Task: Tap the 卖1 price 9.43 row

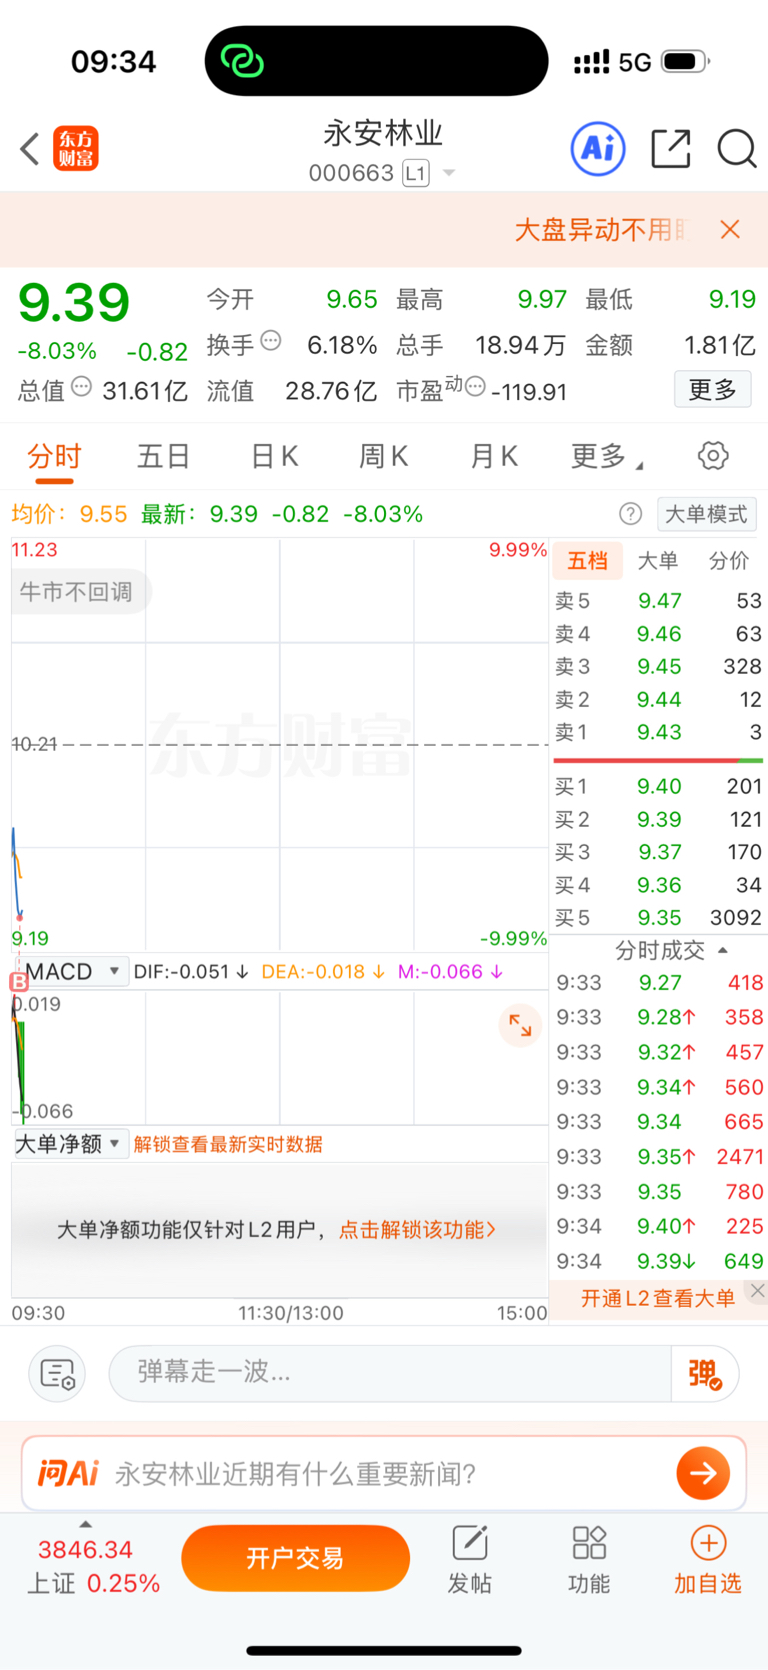Action: (659, 732)
